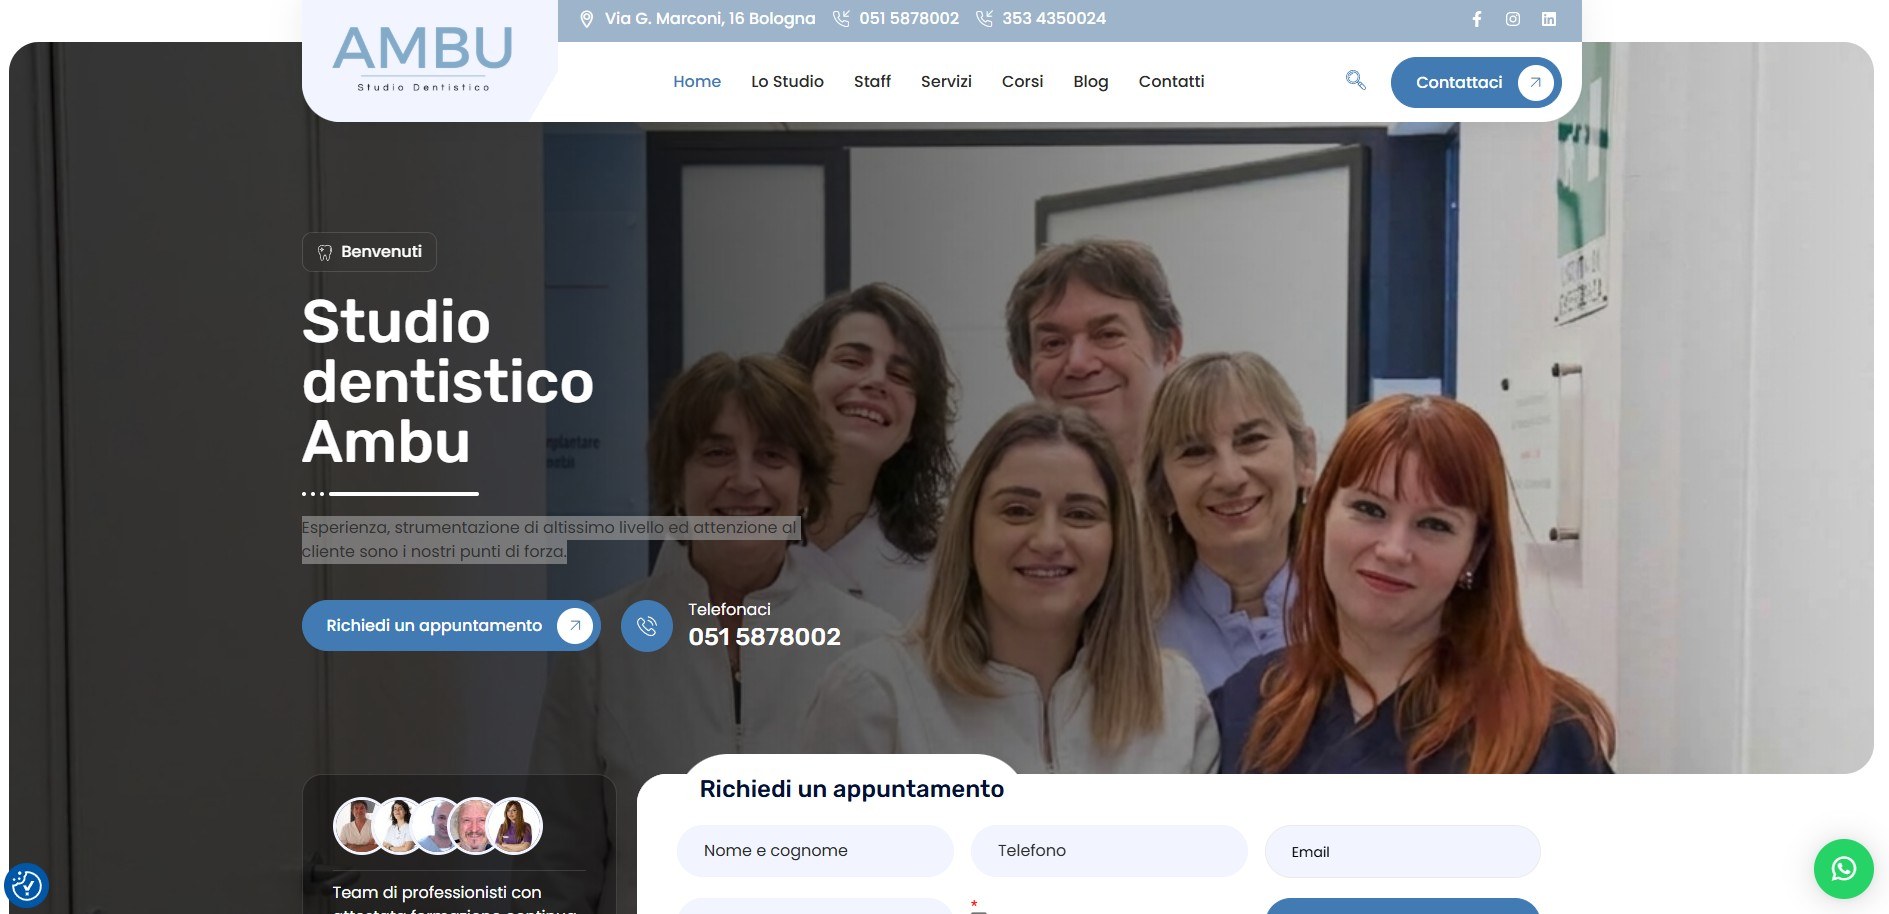This screenshot has width=1889, height=914.
Task: Click the phone icon before 353 4350024
Action: point(984,19)
